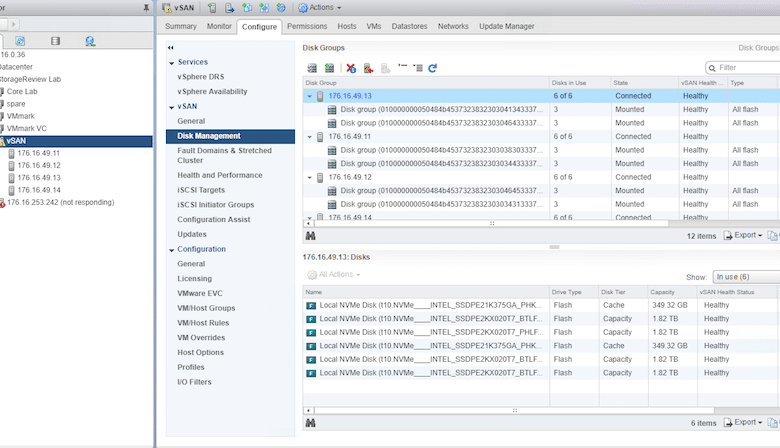Click the New vApp toolbar icon

click(264, 7)
